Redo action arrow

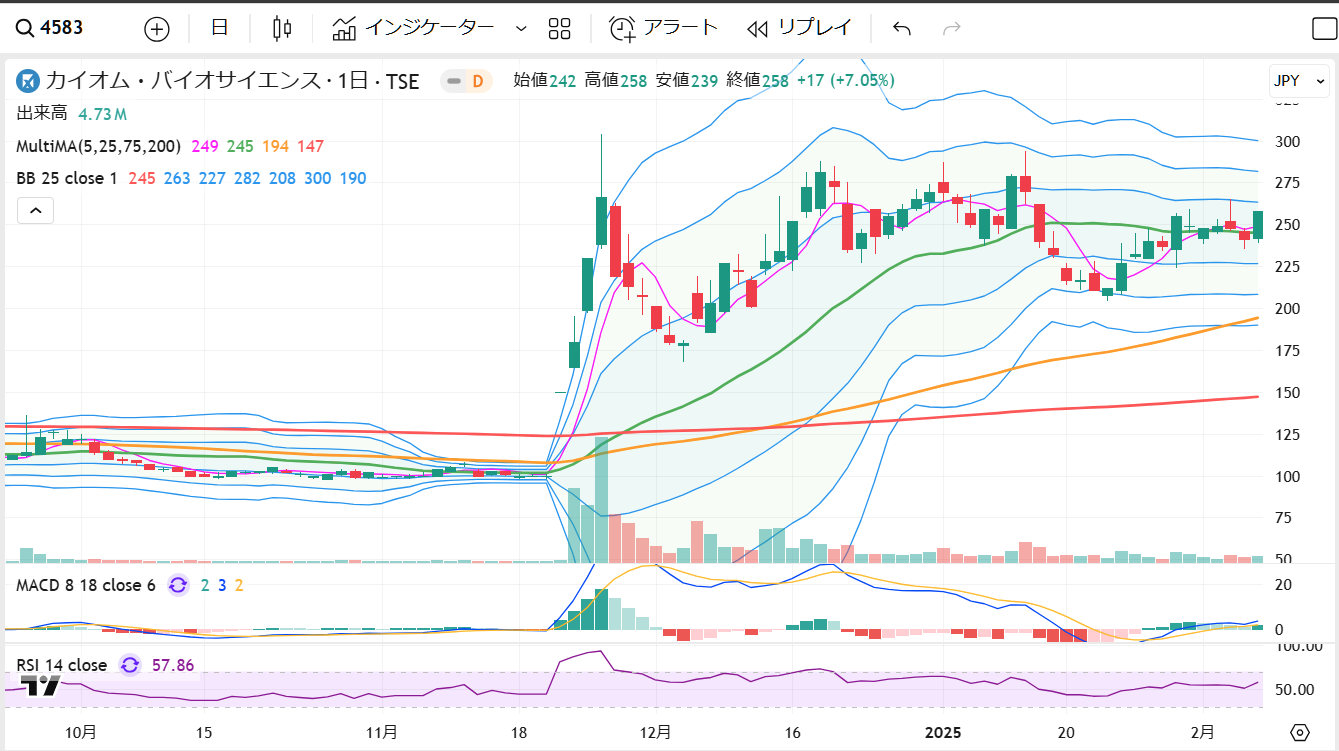[952, 28]
